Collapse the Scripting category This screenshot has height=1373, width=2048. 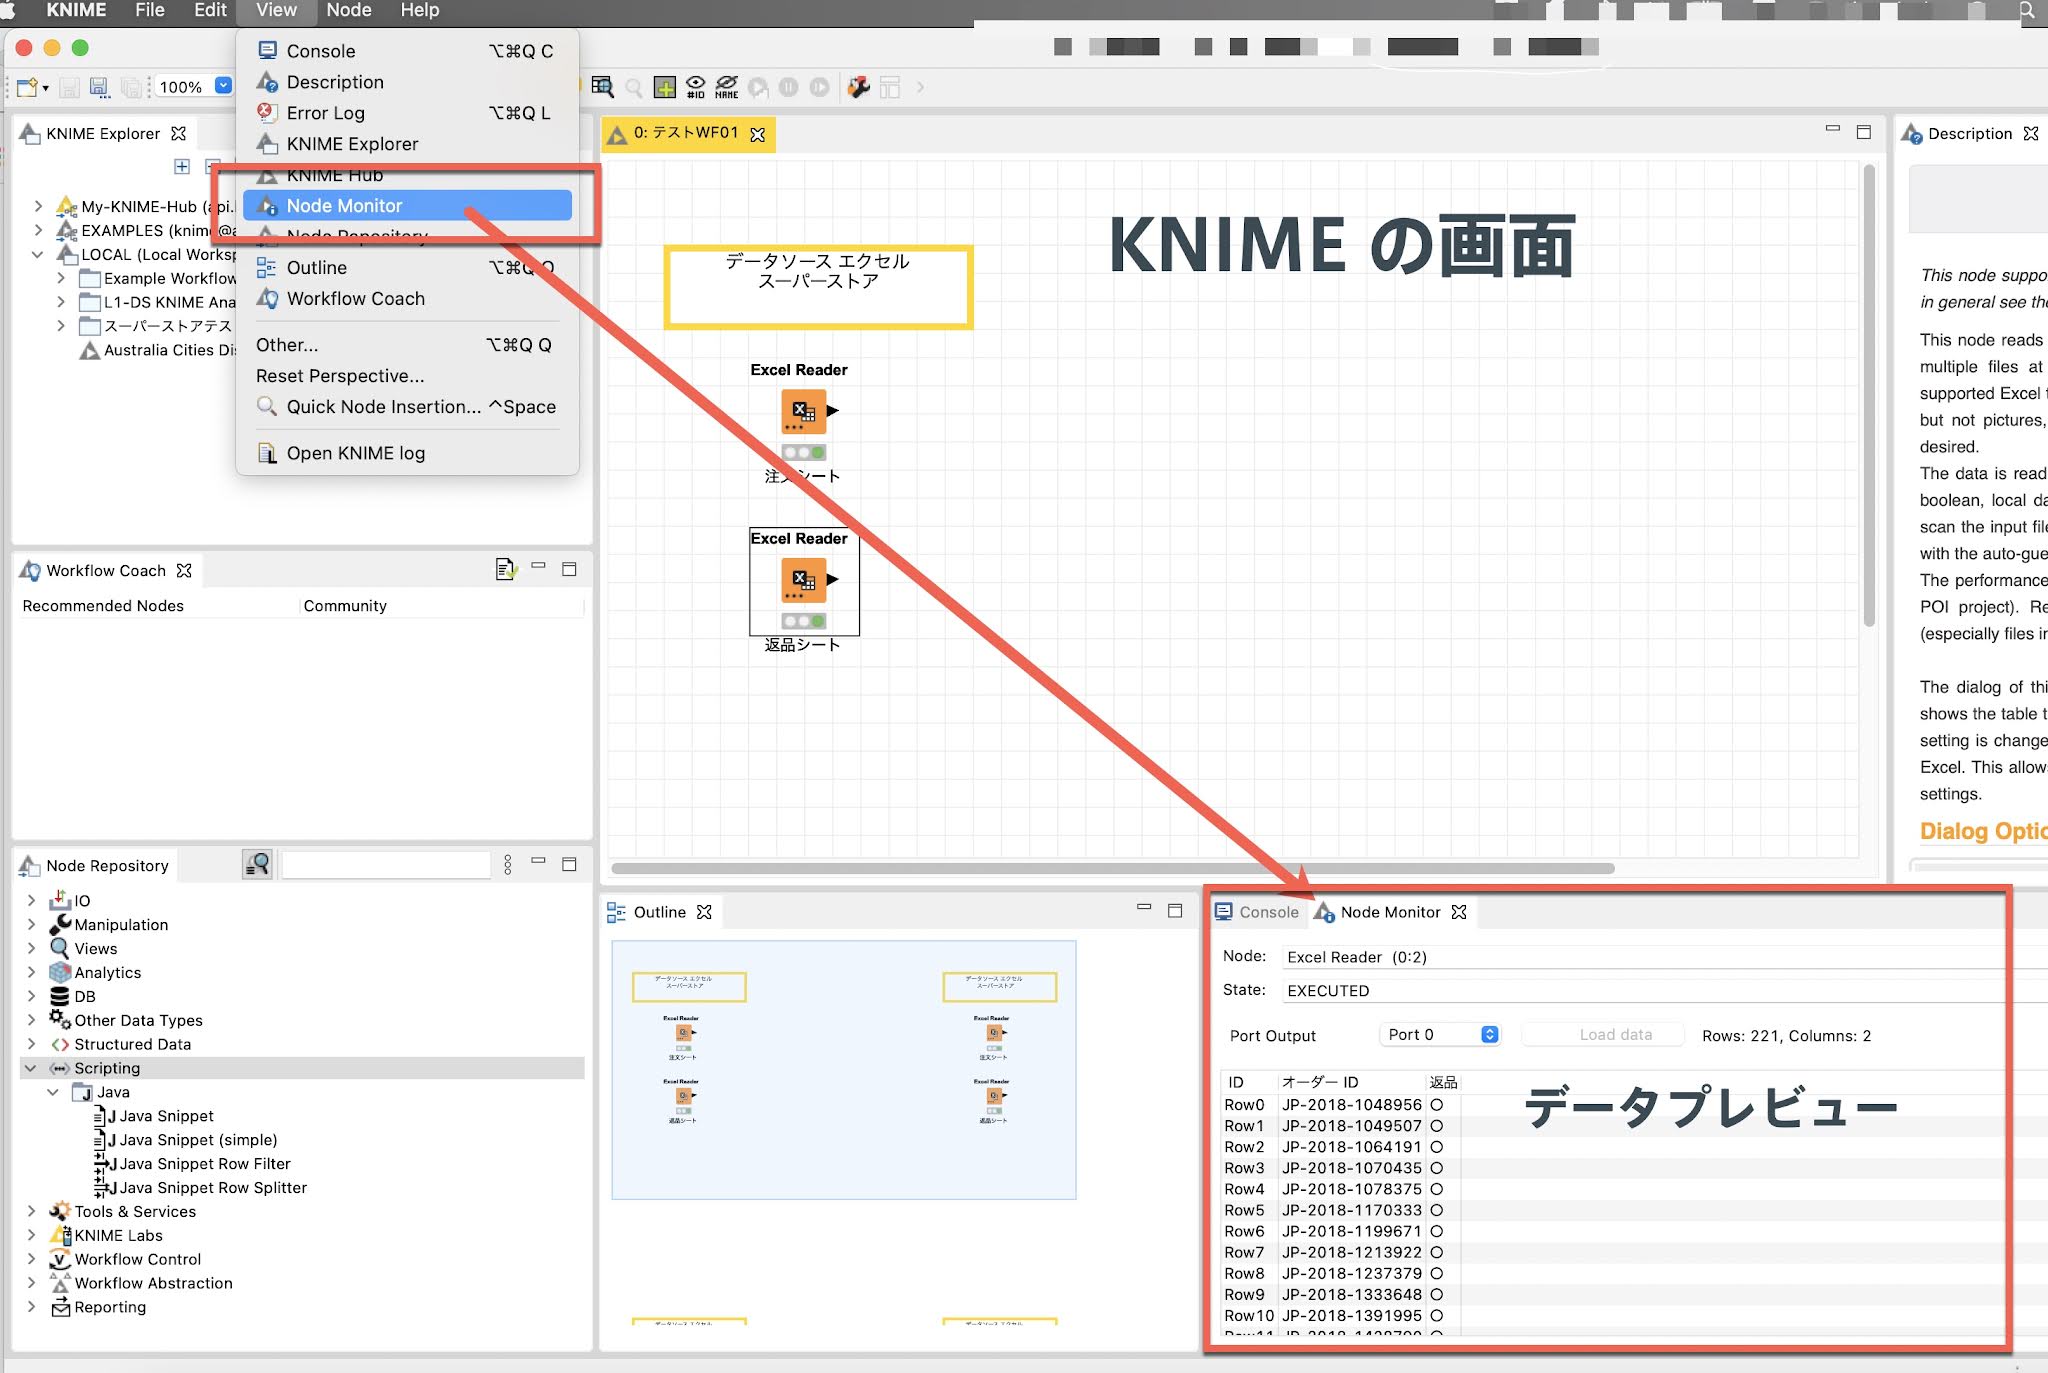pyautogui.click(x=31, y=1068)
